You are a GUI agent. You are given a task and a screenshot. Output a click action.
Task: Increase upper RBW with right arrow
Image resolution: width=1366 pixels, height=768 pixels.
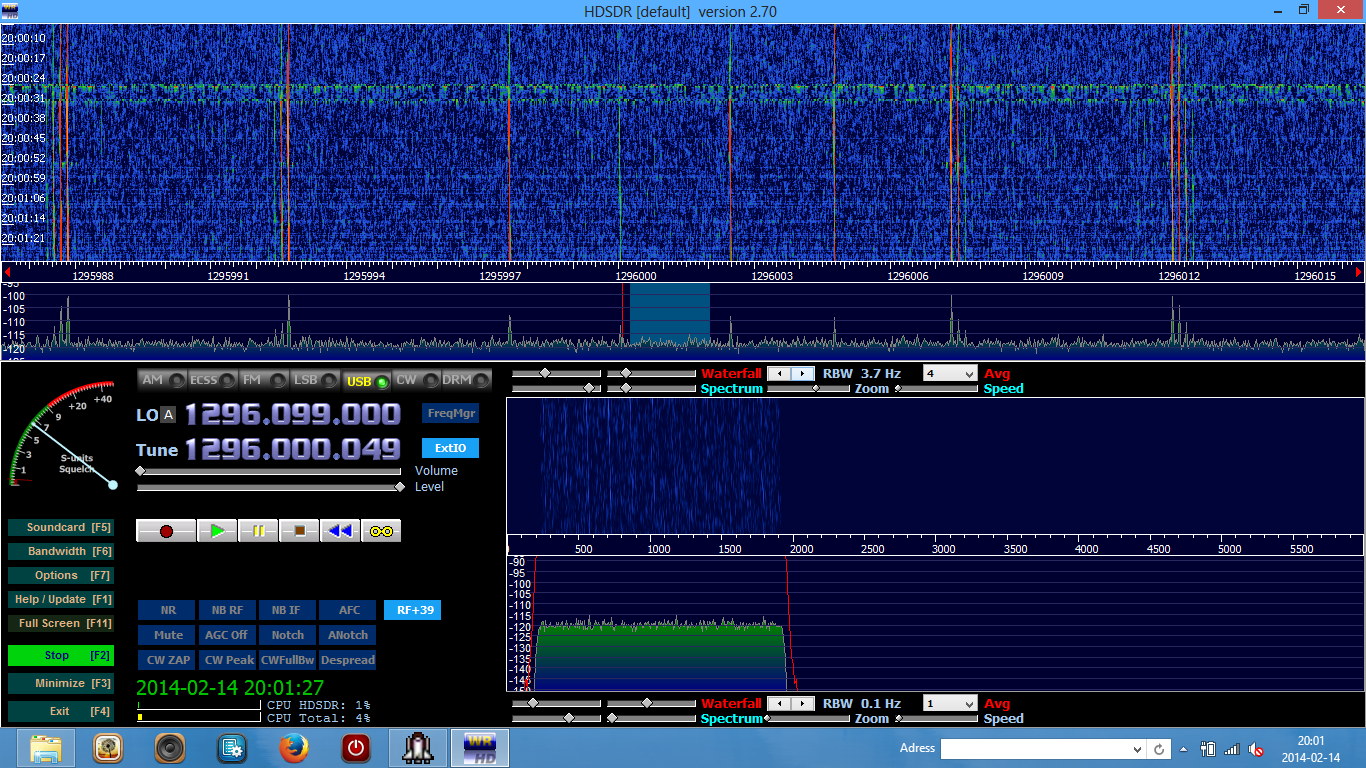pyautogui.click(x=803, y=374)
